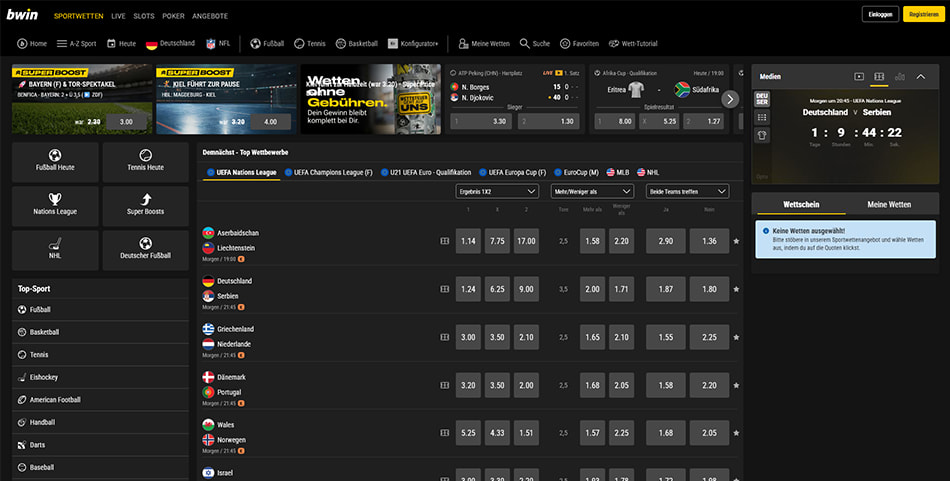Click Einloggen button
The height and width of the screenshot is (481, 950).
880,15
